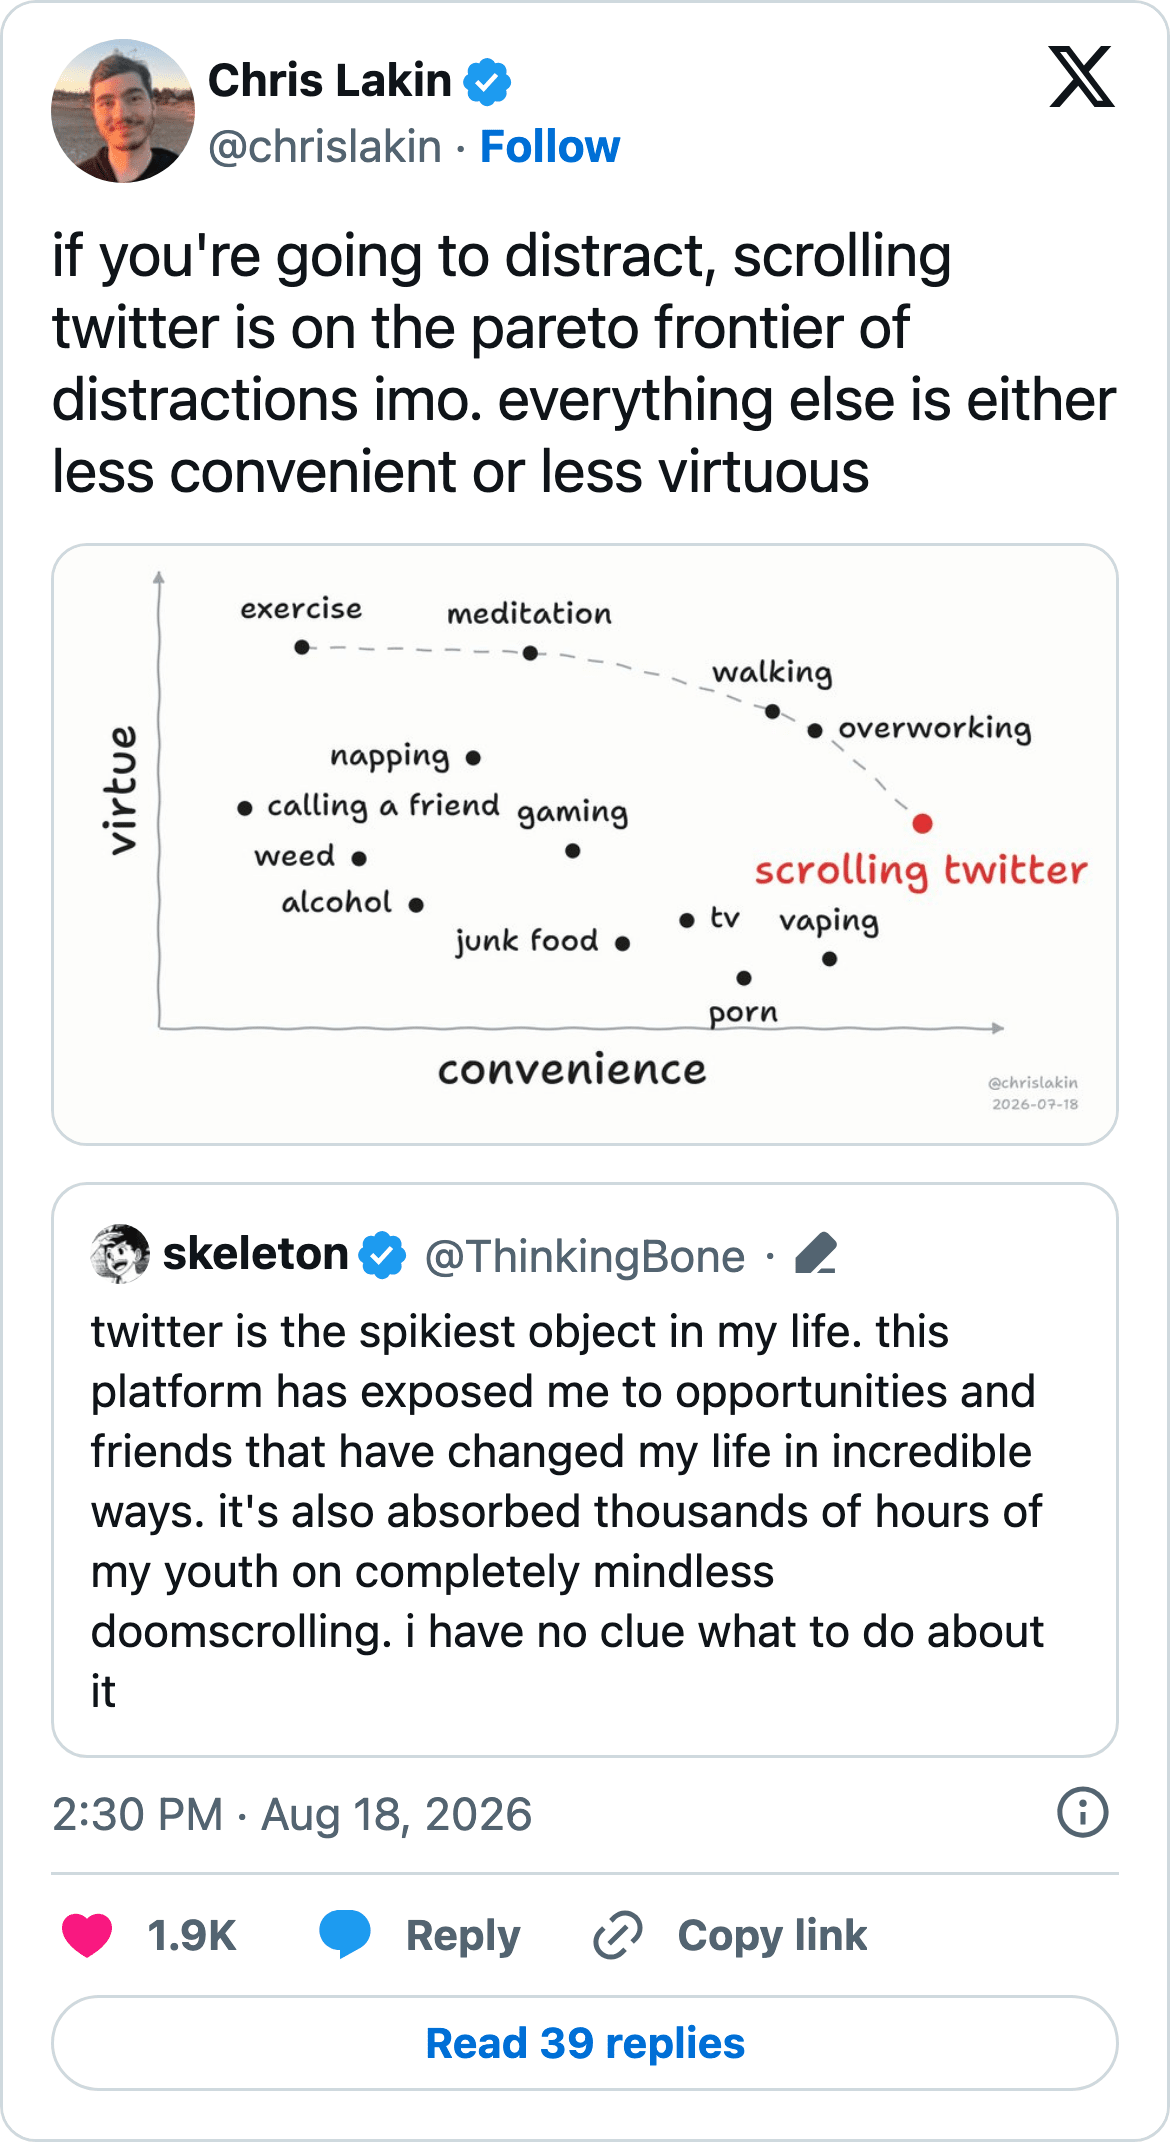This screenshot has height=2142, width=1170.
Task: Click the 1.9K likes count
Action: point(192,1935)
